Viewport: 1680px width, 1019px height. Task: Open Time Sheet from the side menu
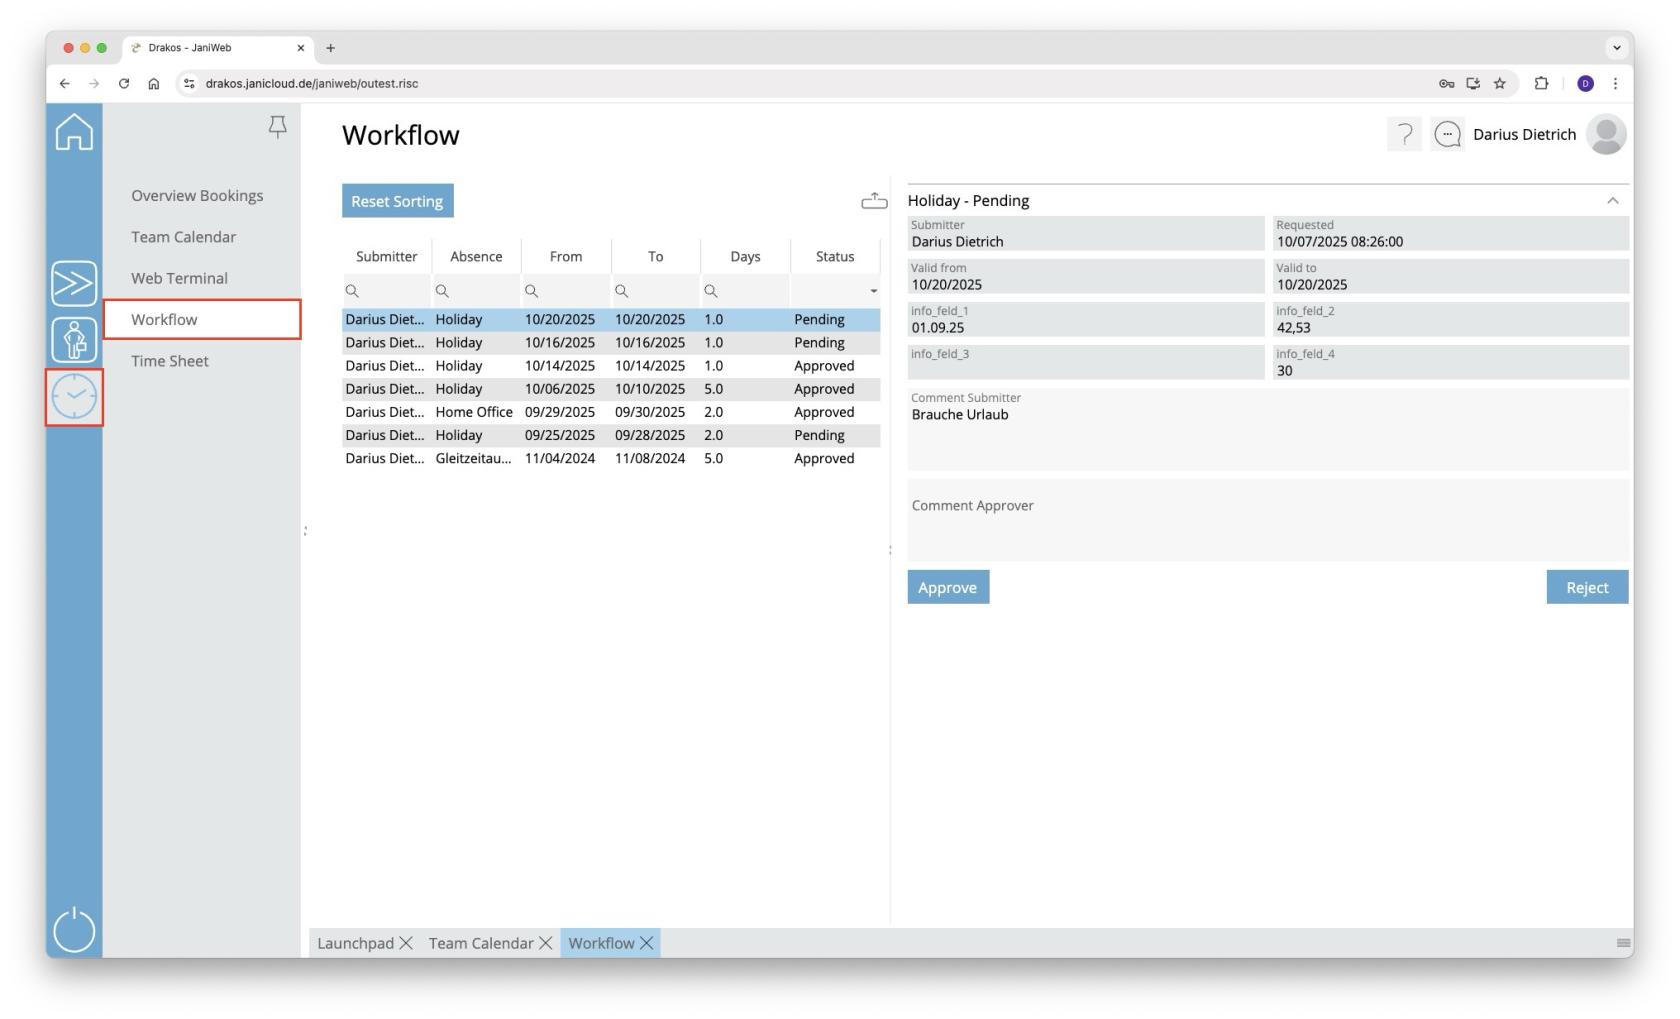click(x=170, y=361)
